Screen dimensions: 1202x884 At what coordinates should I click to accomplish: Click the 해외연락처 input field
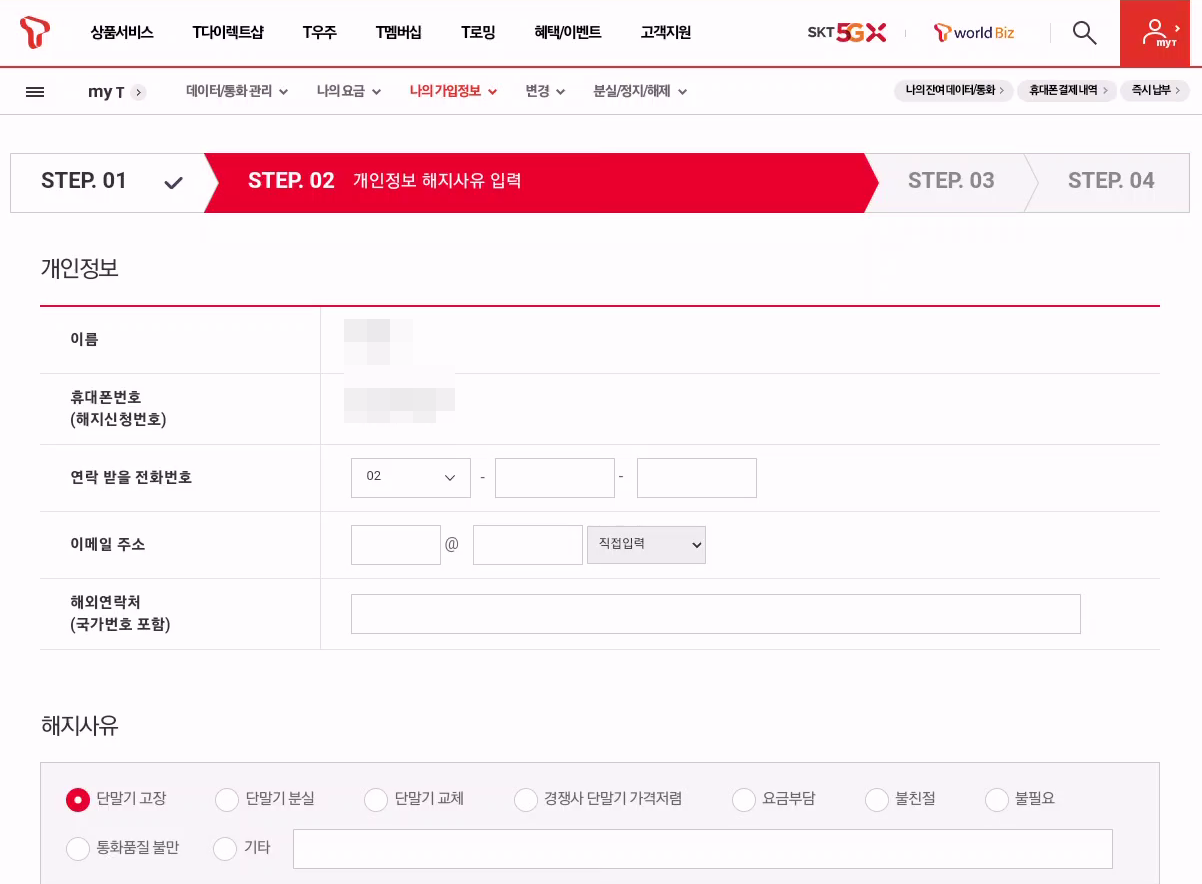(x=715, y=613)
